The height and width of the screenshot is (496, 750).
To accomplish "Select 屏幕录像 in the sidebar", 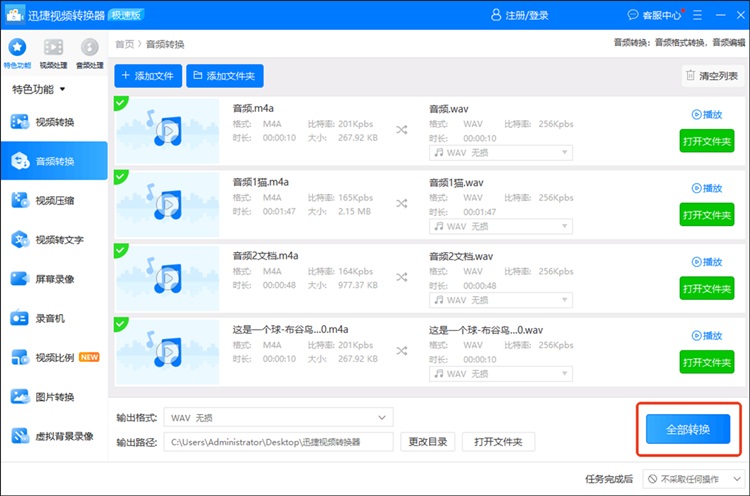I will pyautogui.click(x=54, y=279).
